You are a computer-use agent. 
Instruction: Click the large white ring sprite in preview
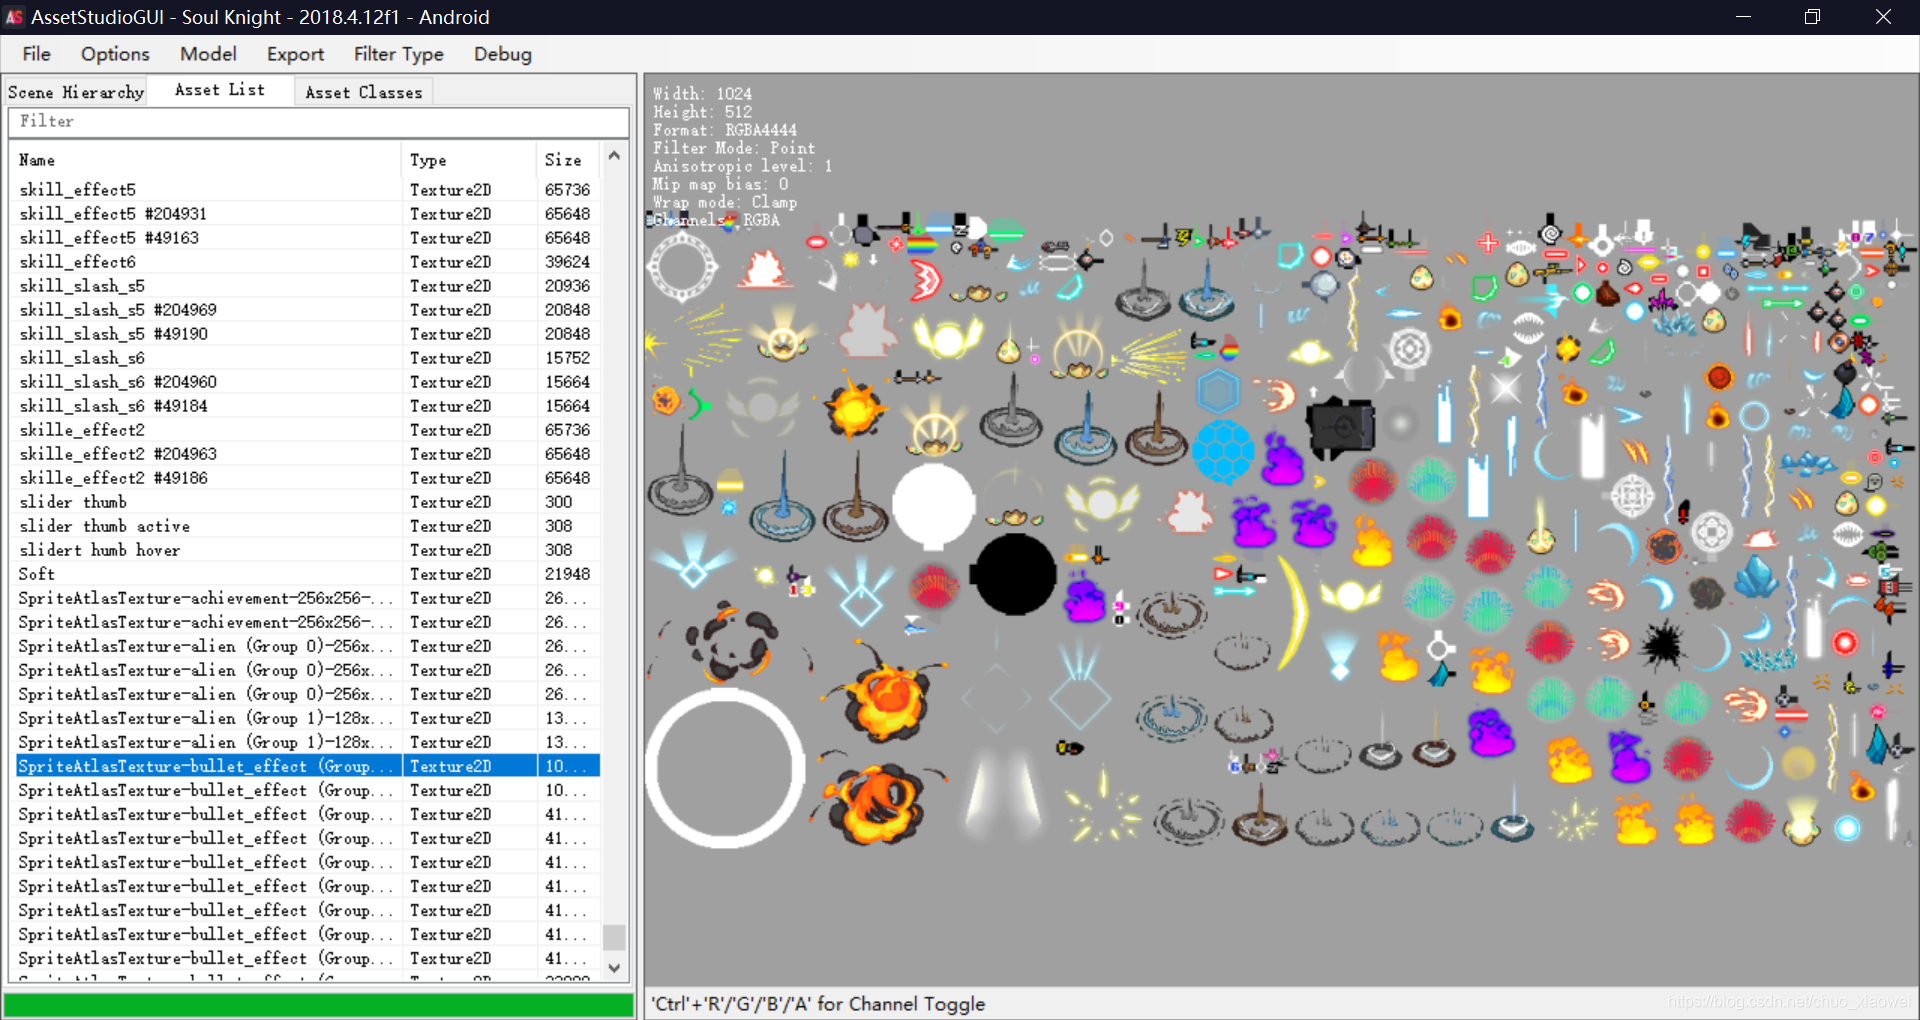pyautogui.click(x=725, y=769)
